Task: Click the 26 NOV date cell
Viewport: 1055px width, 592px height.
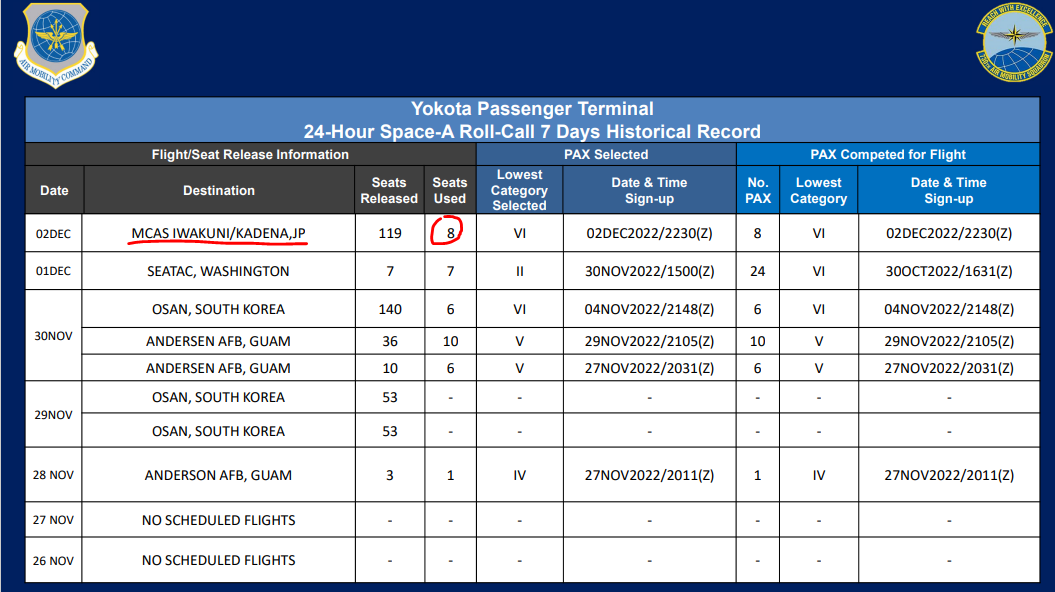Action: click(54, 560)
